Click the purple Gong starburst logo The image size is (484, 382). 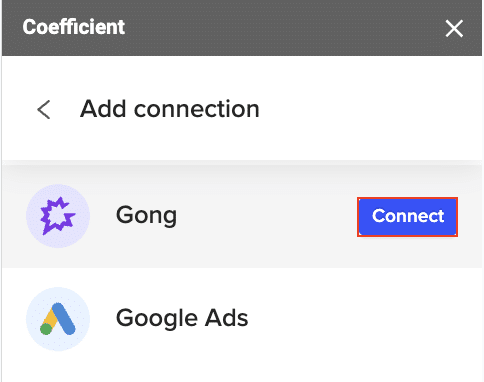click(58, 216)
